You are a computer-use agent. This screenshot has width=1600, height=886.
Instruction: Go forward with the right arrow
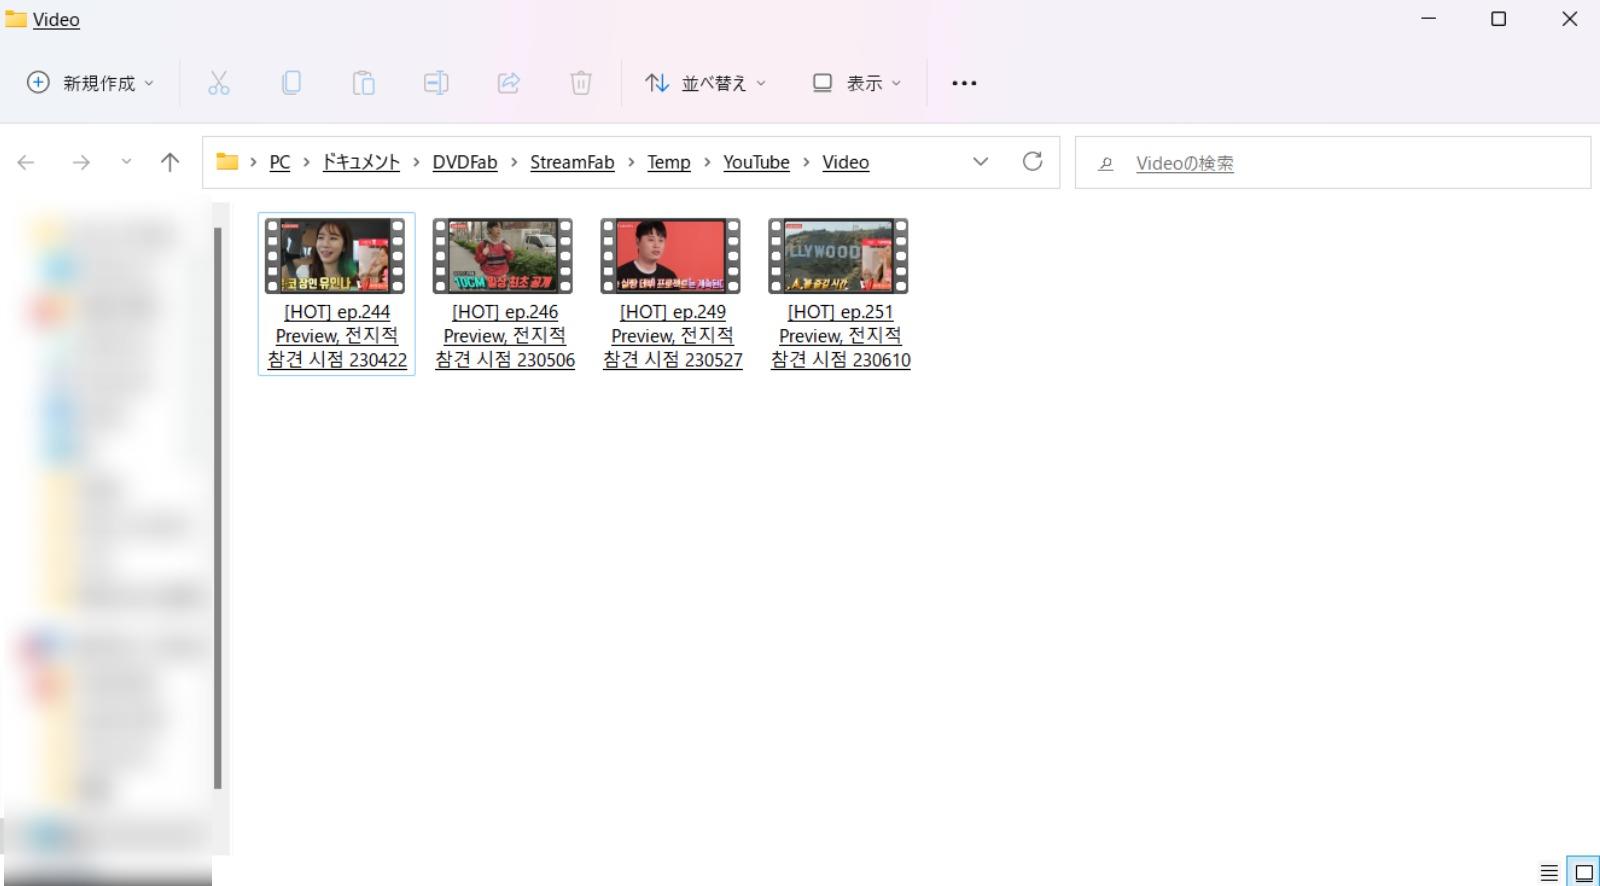click(x=81, y=162)
